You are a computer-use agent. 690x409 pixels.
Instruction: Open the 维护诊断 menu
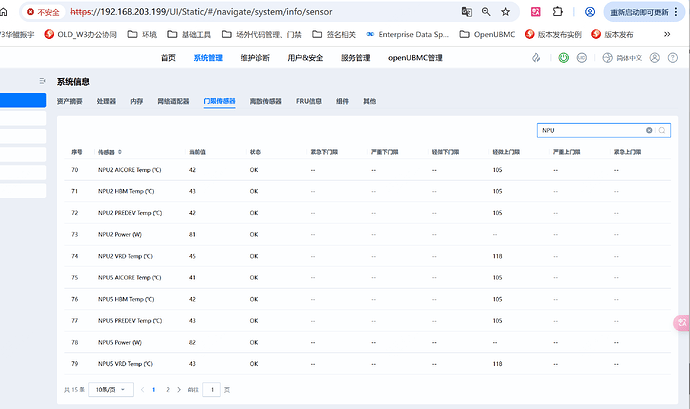click(x=255, y=58)
